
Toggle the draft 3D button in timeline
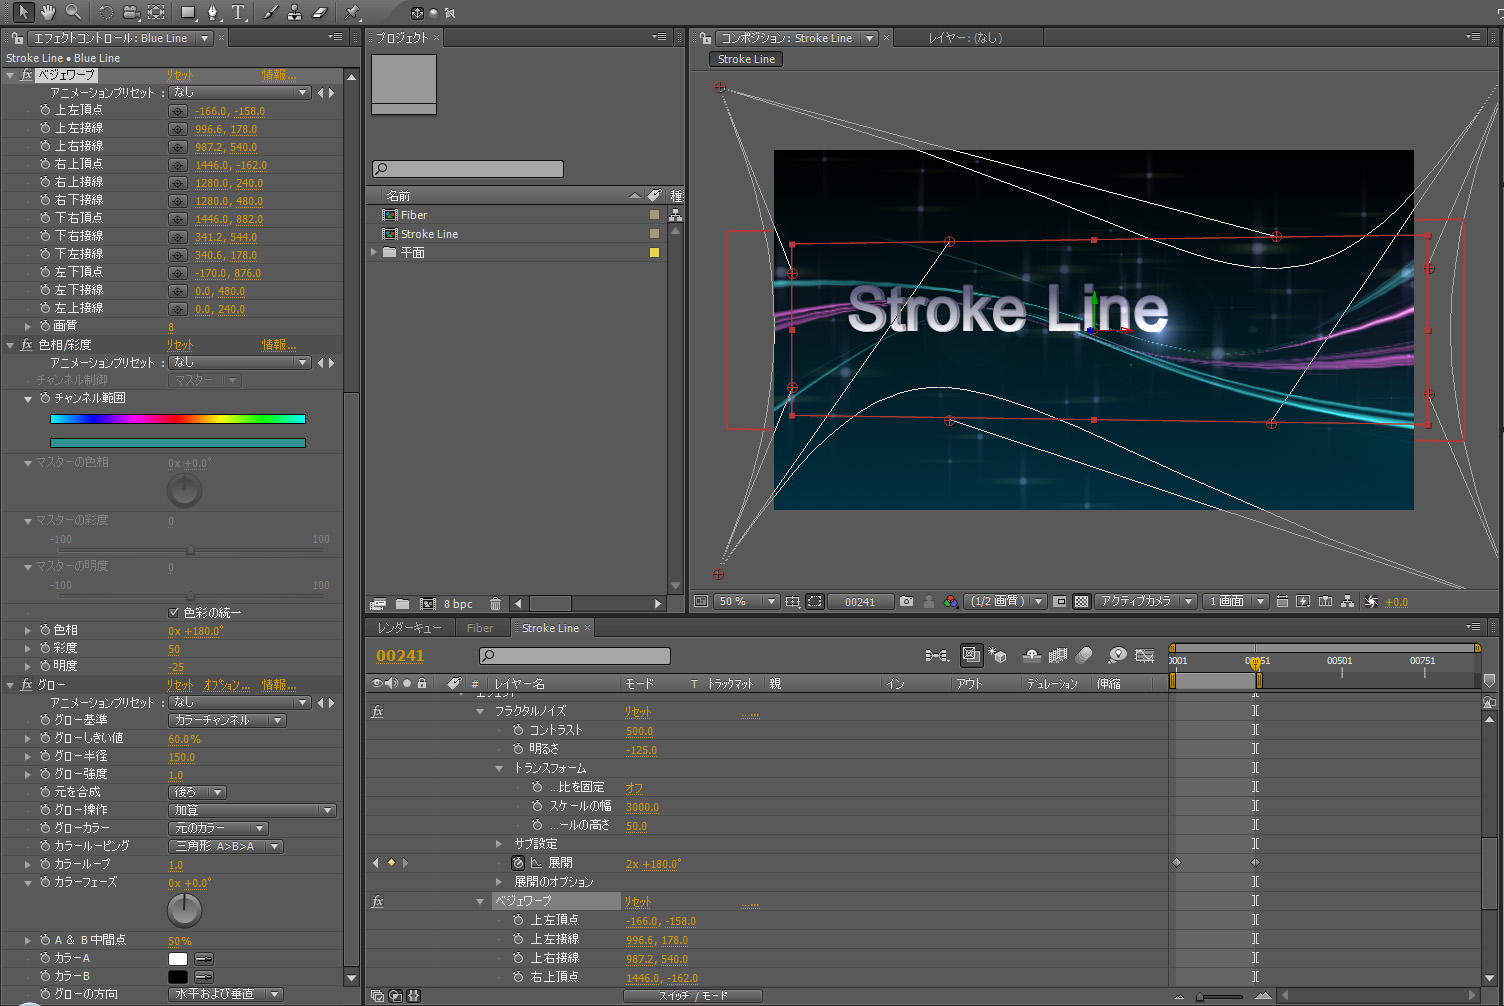click(x=997, y=655)
